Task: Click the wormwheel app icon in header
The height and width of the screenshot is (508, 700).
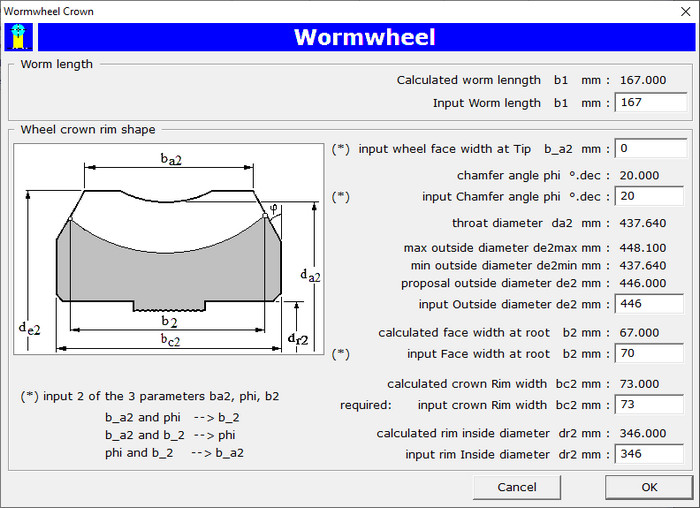Action: tap(18, 37)
